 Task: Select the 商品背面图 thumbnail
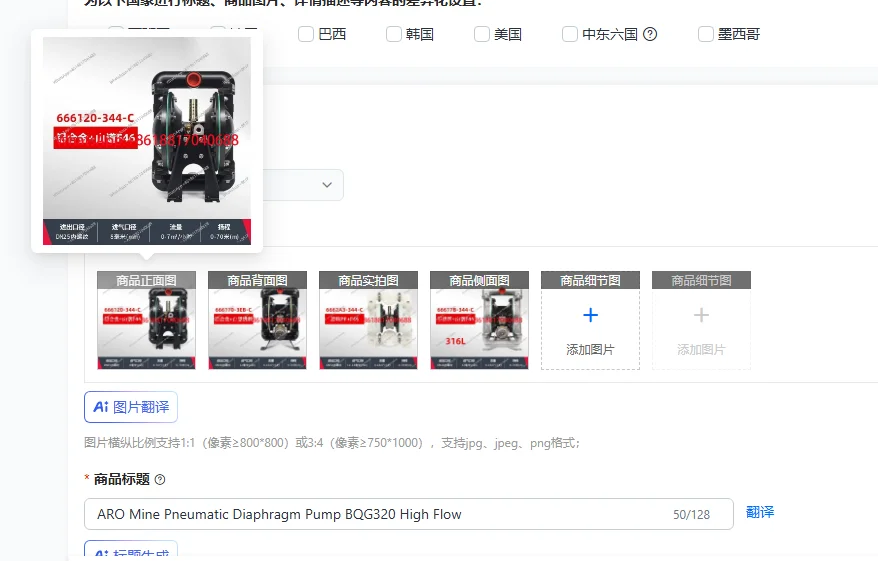tap(257, 320)
